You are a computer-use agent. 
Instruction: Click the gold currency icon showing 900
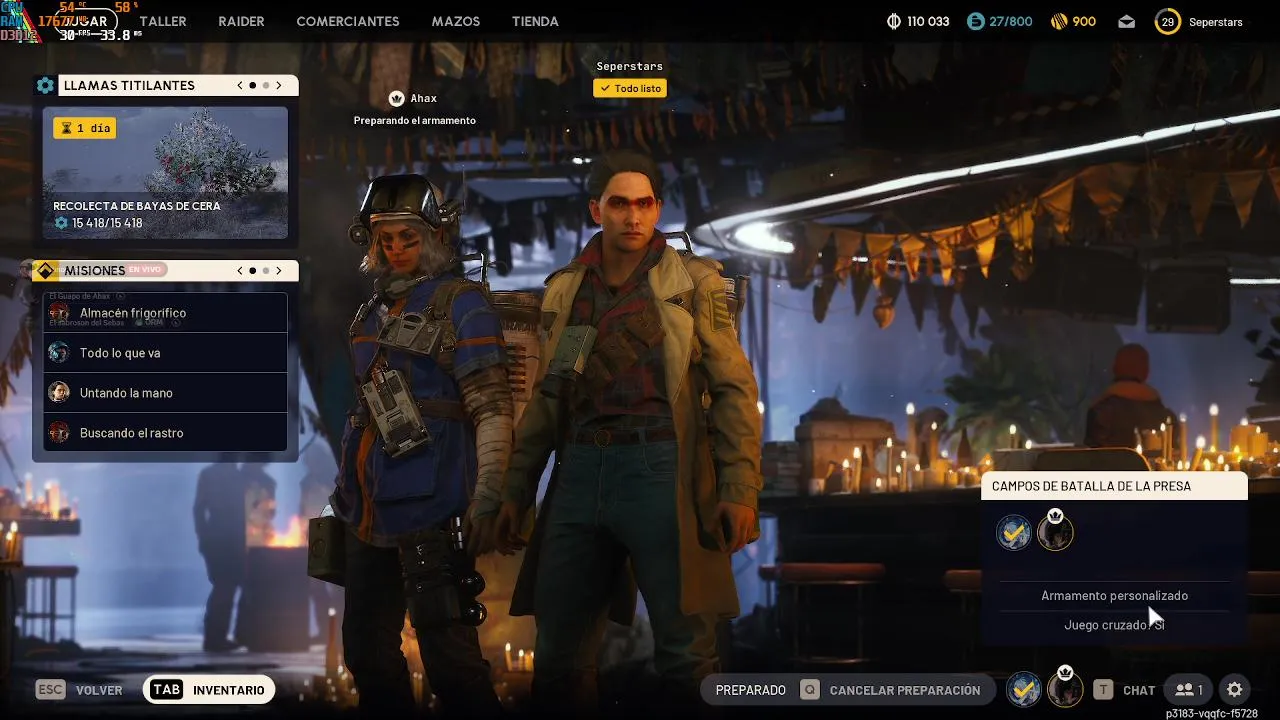(1059, 21)
